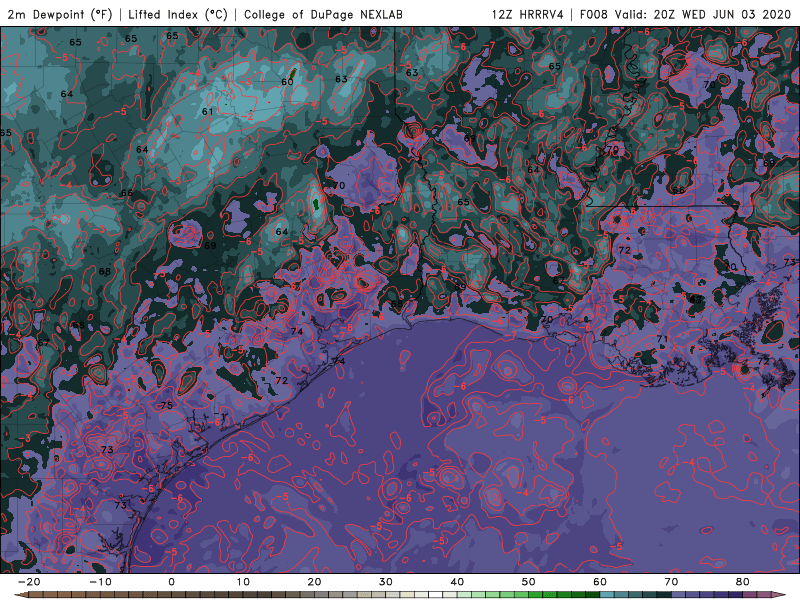Click the '80' color bar label

click(x=743, y=582)
